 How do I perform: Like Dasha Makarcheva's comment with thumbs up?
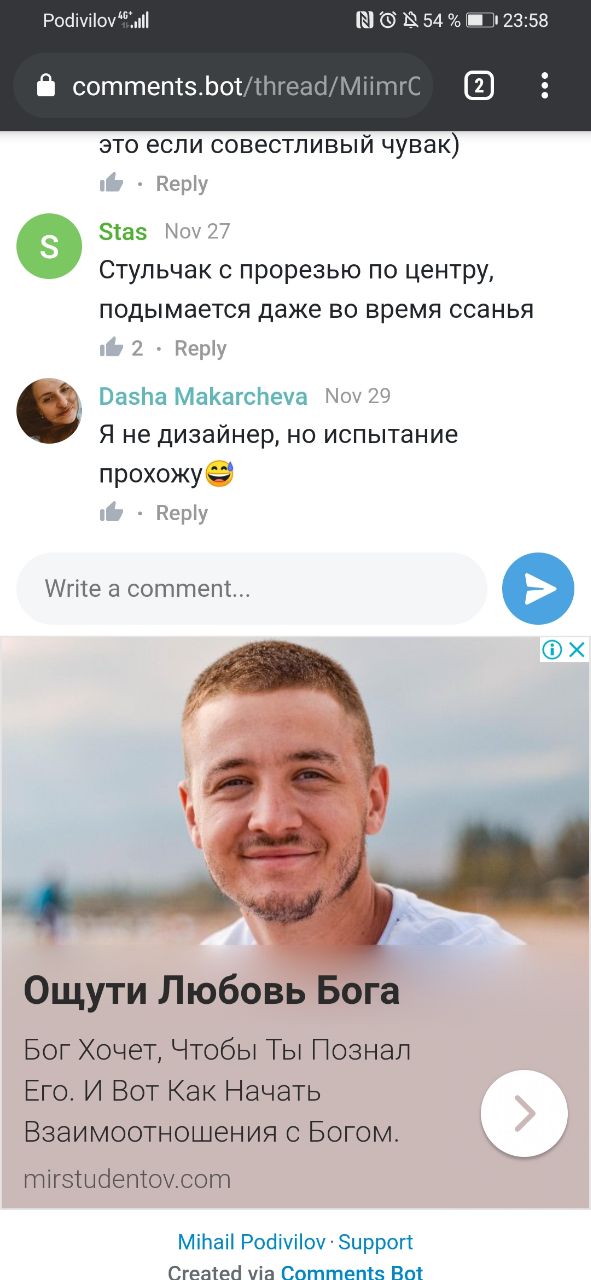pos(111,513)
